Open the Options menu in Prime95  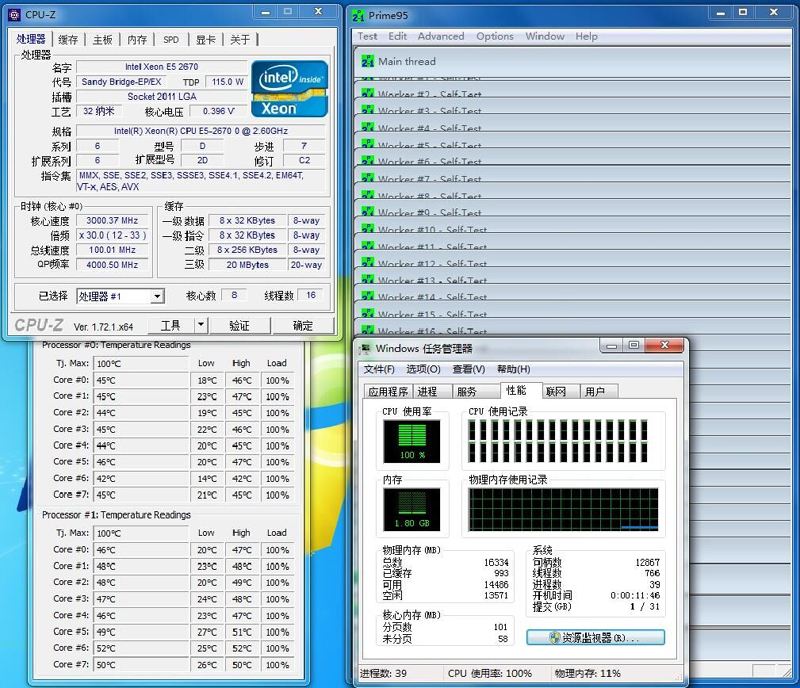[x=495, y=35]
